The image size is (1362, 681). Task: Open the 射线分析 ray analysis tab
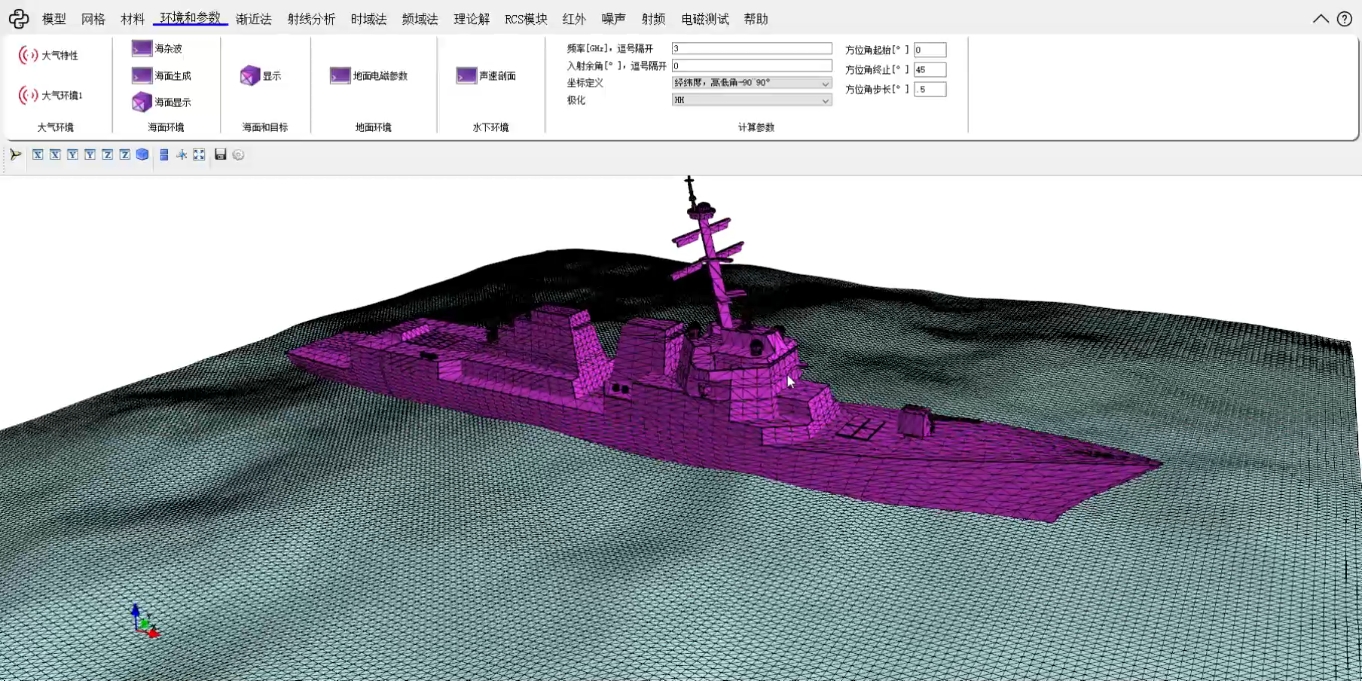pyautogui.click(x=311, y=19)
